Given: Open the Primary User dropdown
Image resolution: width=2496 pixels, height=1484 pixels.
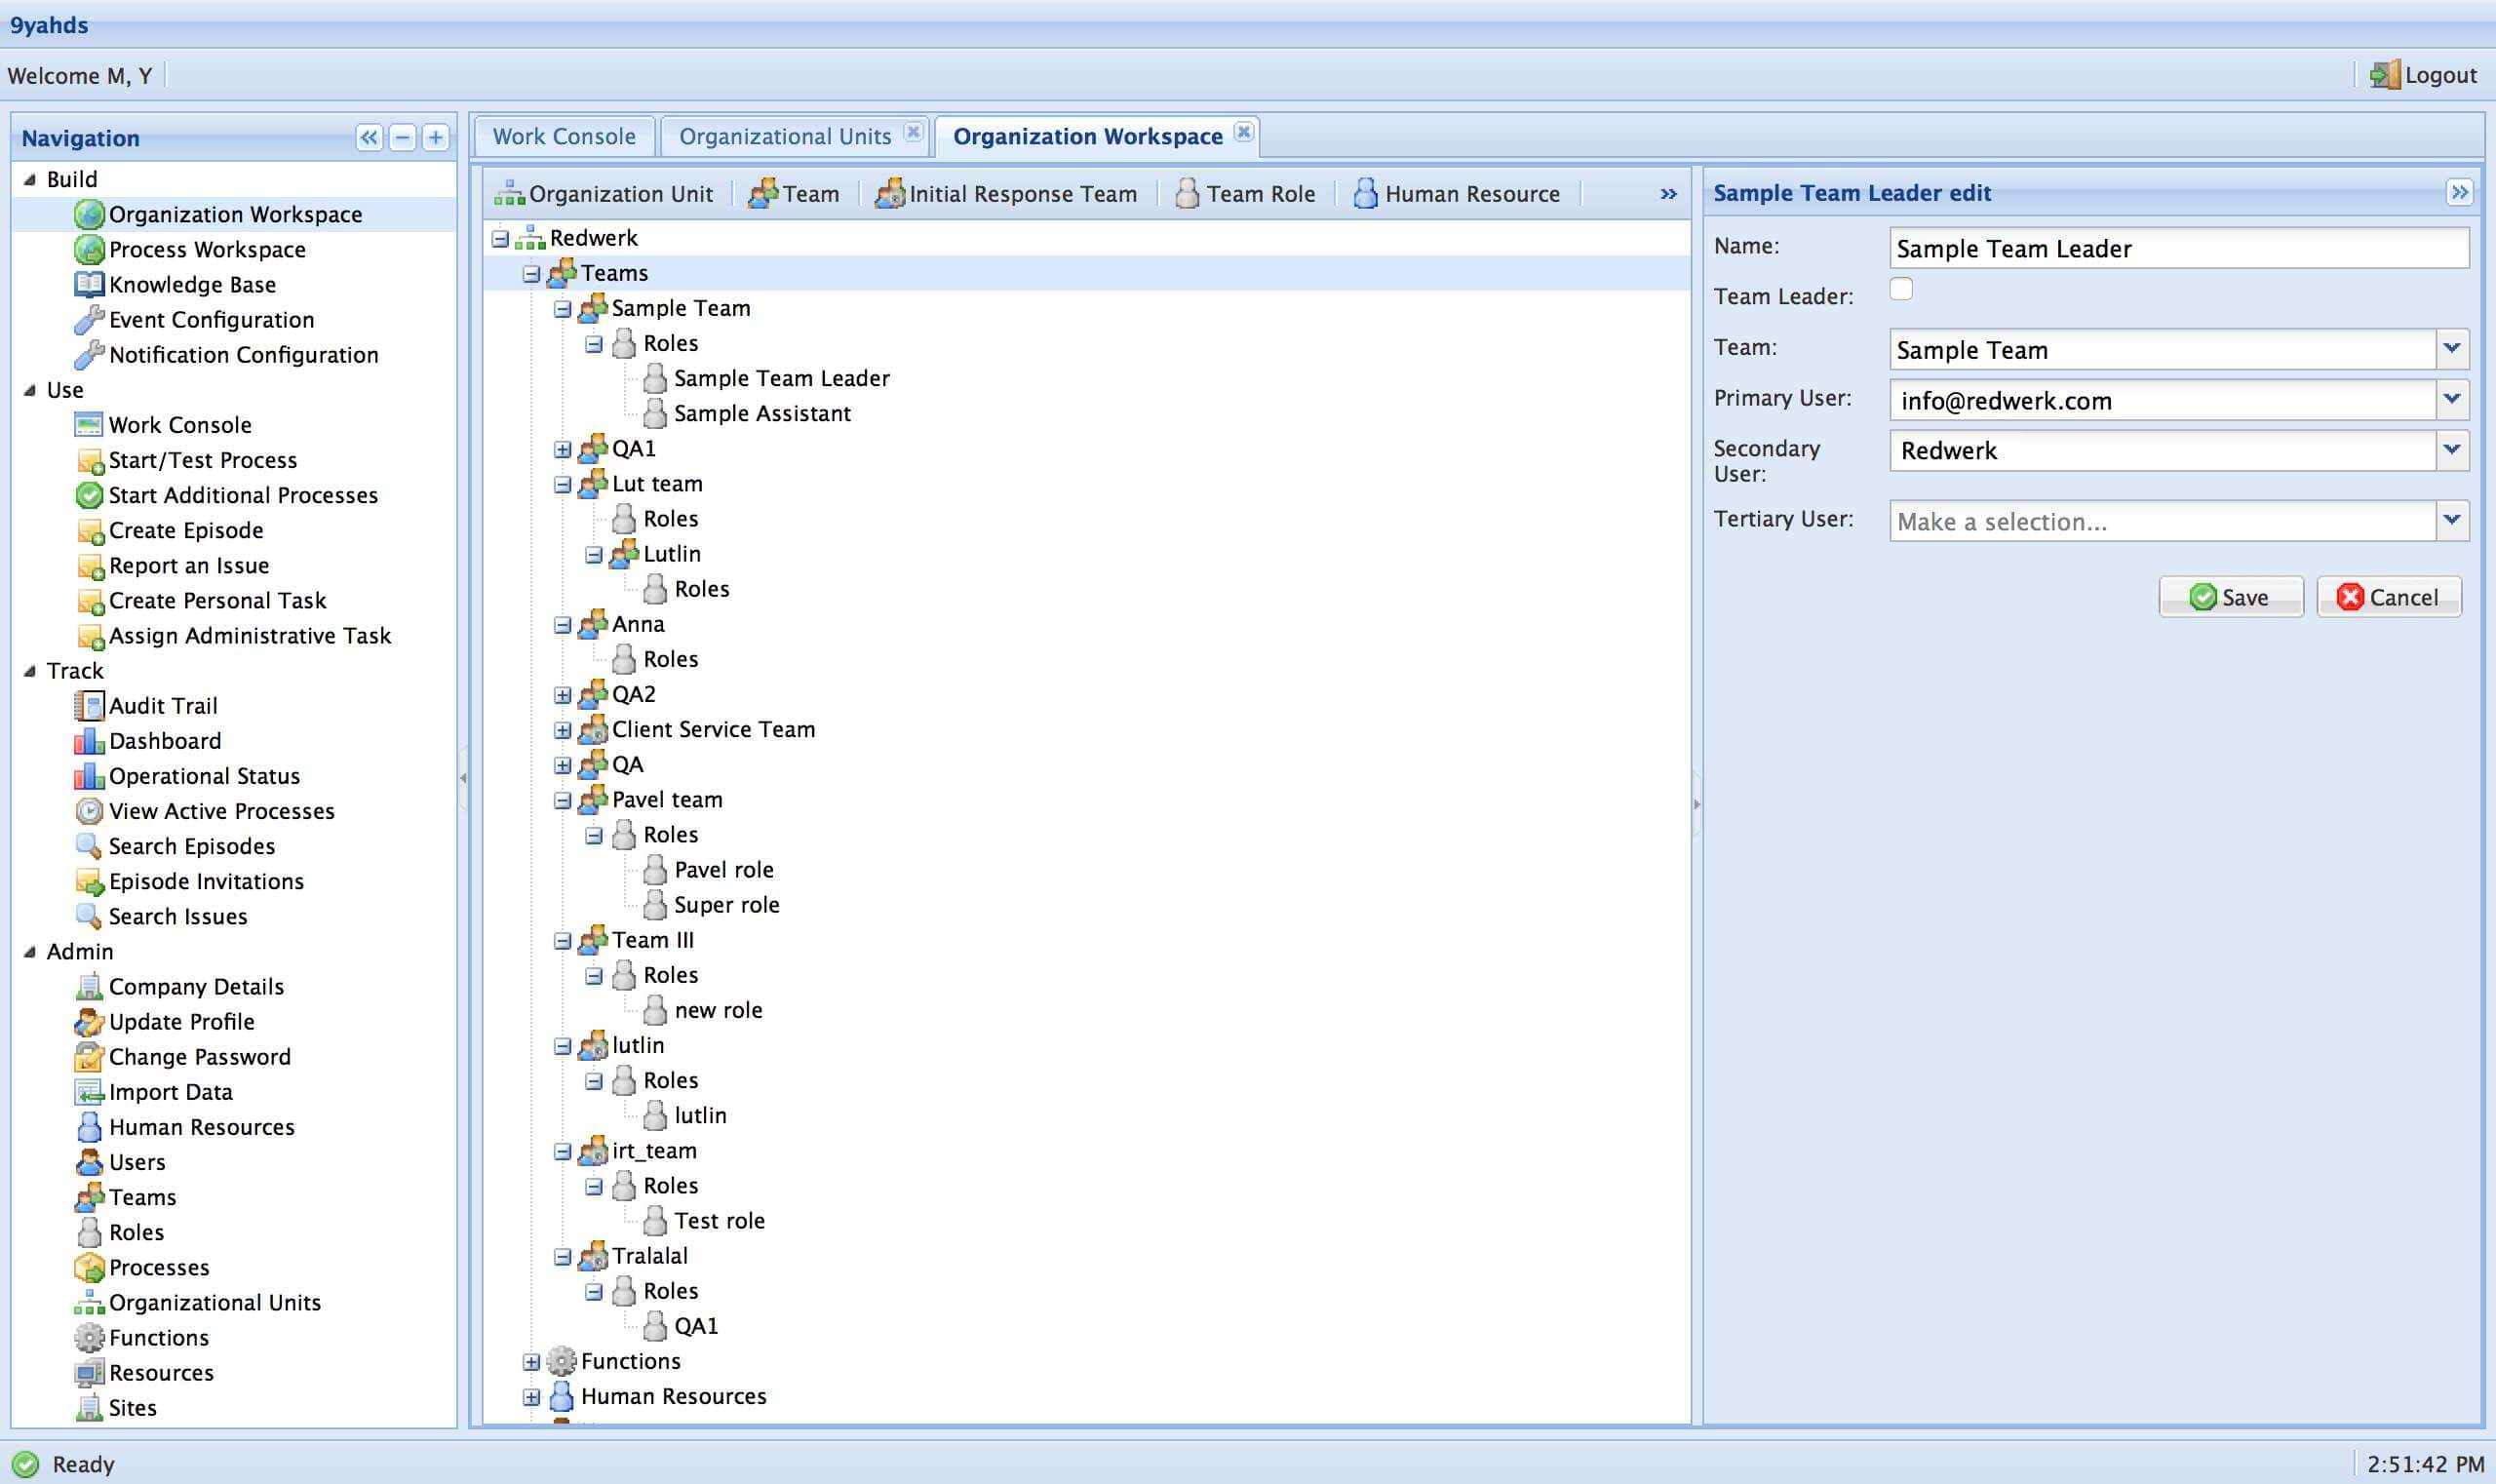Looking at the screenshot, I should 2451,399.
